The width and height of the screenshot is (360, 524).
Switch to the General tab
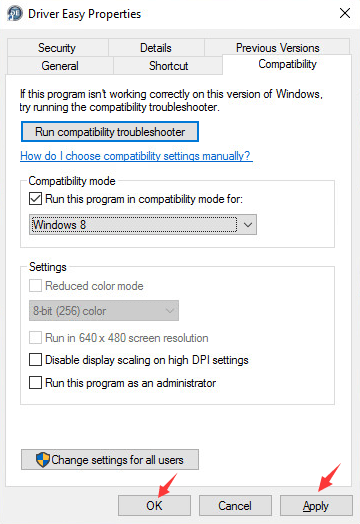pos(60,66)
